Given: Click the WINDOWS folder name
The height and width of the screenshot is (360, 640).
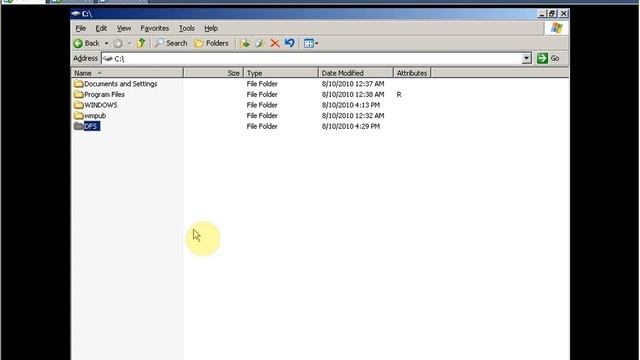Looking at the screenshot, I should pyautogui.click(x=101, y=105).
